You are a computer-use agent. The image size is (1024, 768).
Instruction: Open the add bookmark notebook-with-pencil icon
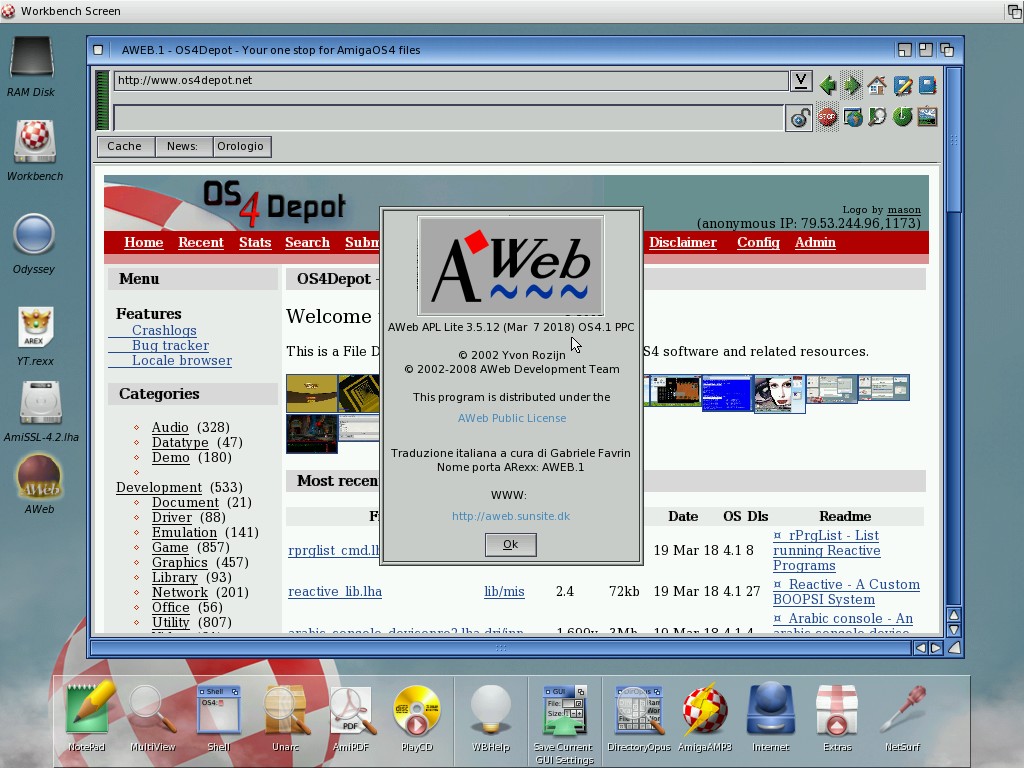(902, 86)
